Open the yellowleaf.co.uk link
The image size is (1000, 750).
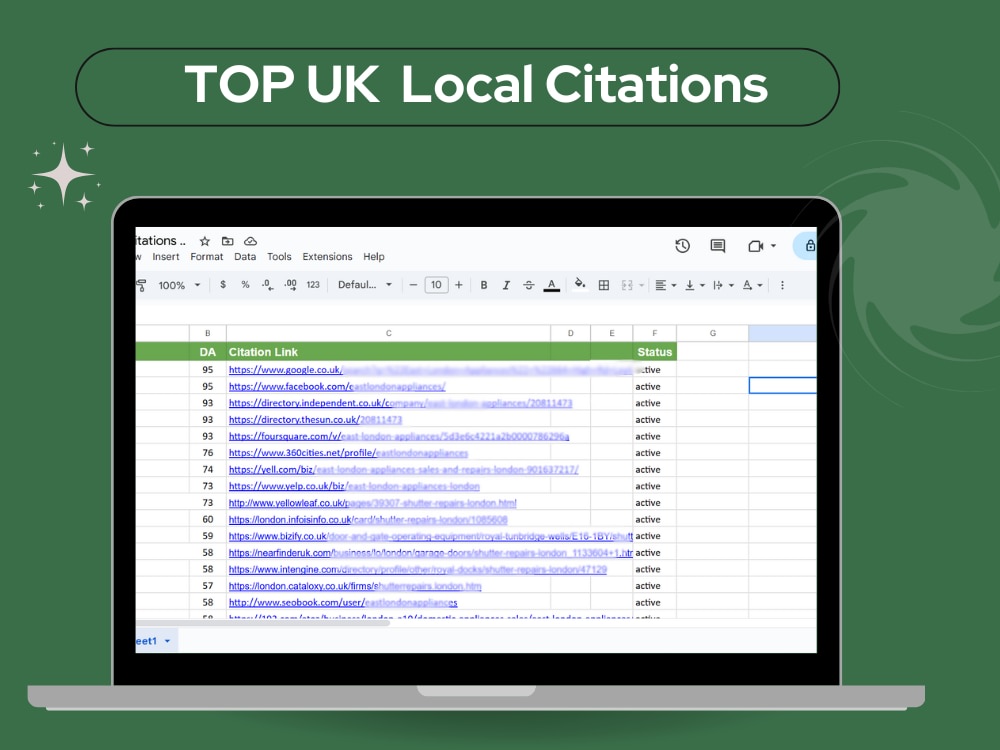[372, 503]
